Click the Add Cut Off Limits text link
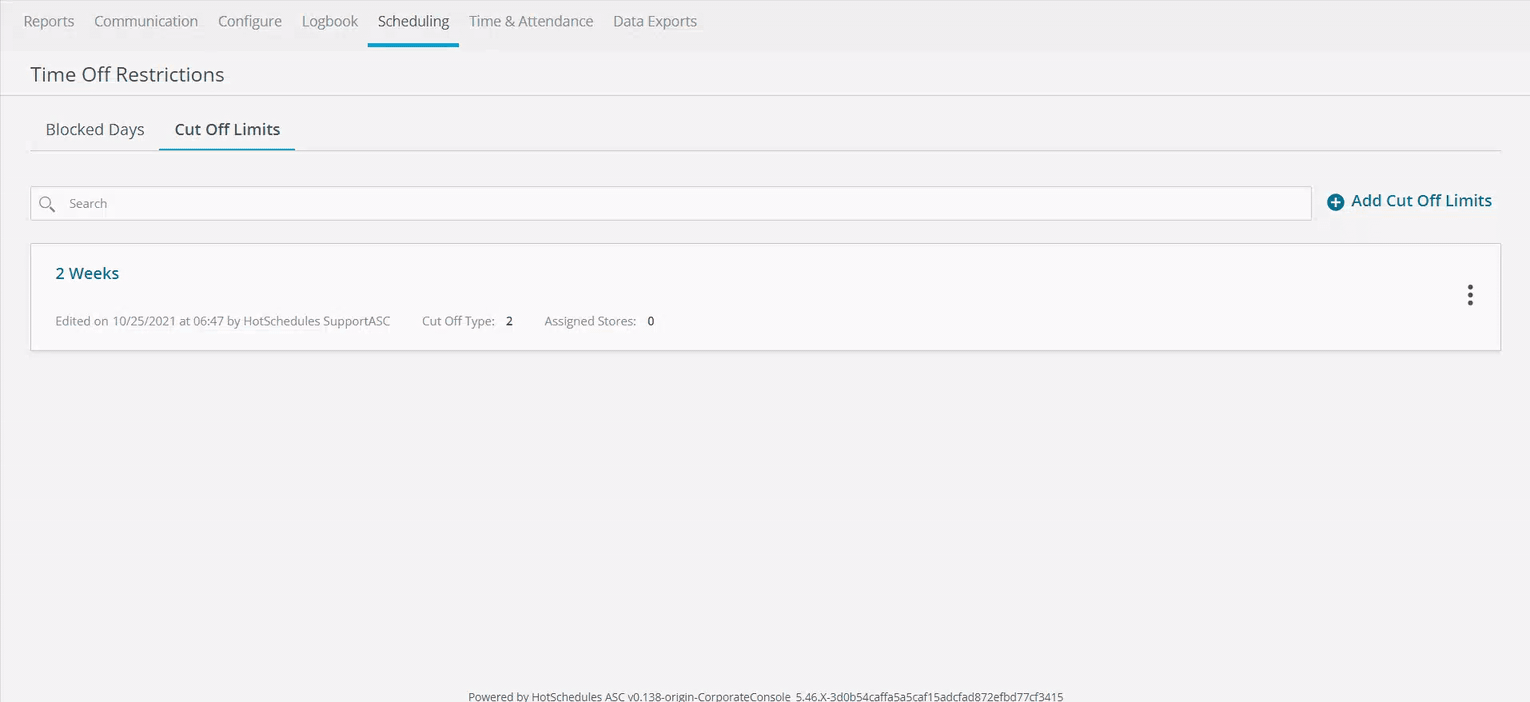Viewport: 1530px width, 702px height. point(1420,201)
